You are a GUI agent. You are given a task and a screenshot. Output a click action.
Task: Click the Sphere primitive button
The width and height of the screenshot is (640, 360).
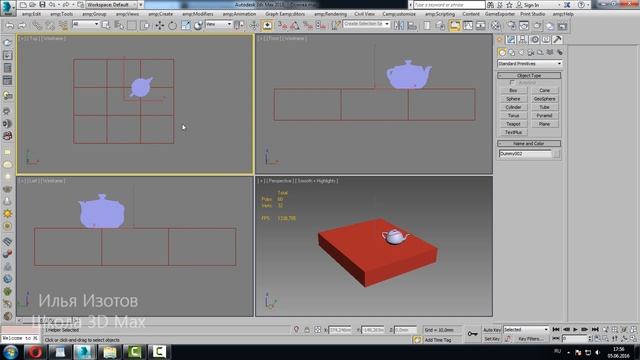click(x=513, y=99)
